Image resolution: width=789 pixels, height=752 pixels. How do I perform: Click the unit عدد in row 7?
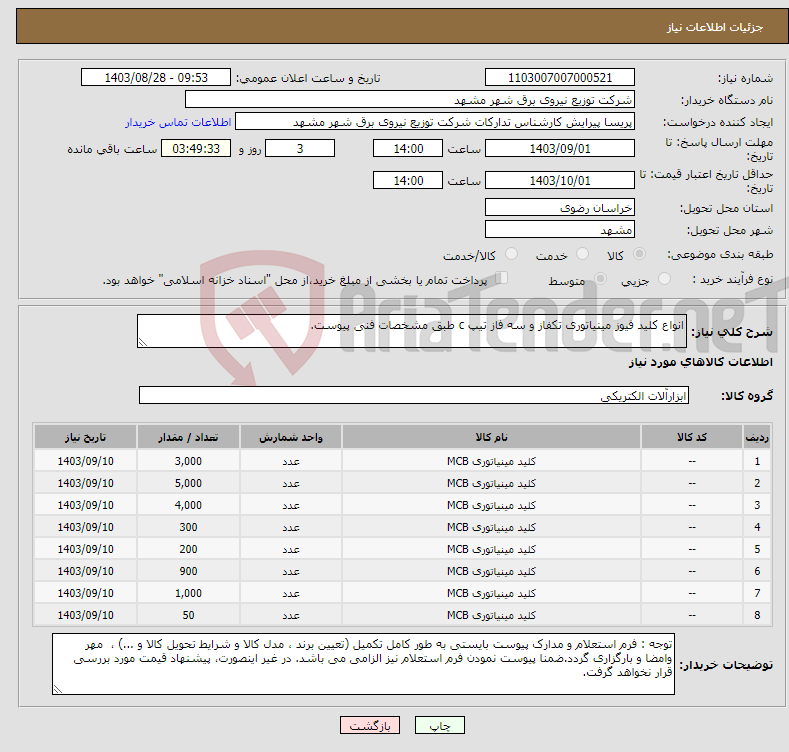pyautogui.click(x=291, y=593)
